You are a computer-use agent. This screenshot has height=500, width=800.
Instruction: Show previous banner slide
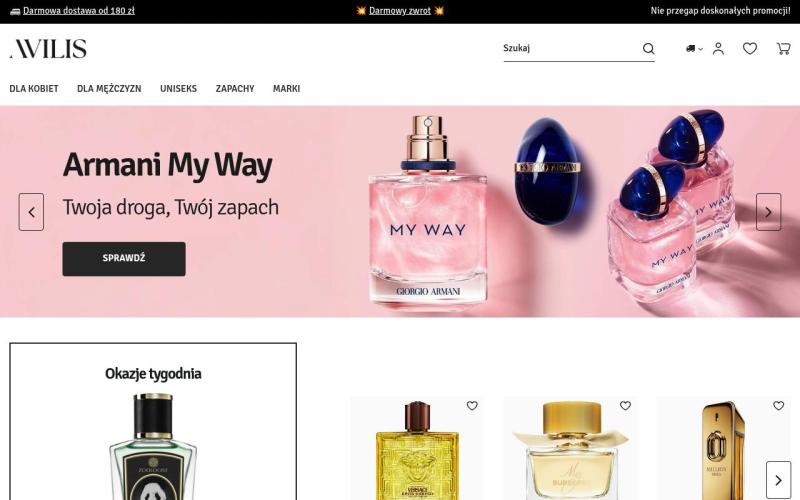[31, 212]
